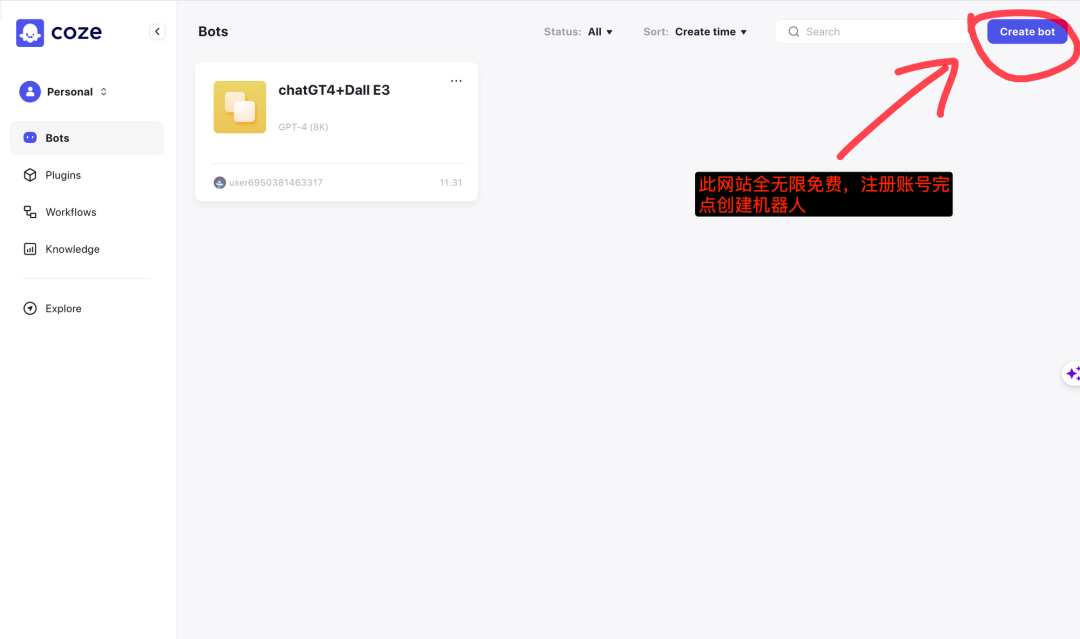
Task: Click the Plugins cube icon
Action: pyautogui.click(x=30, y=175)
